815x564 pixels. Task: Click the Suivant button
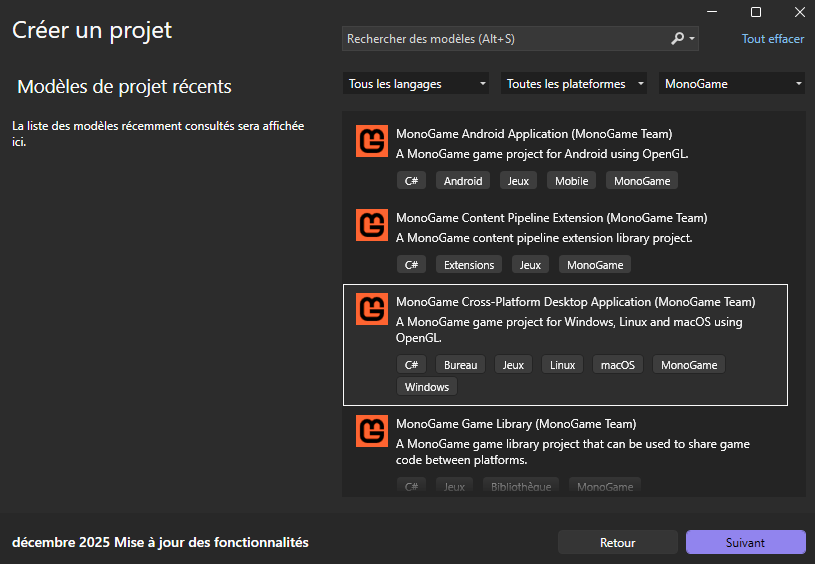click(x=745, y=542)
